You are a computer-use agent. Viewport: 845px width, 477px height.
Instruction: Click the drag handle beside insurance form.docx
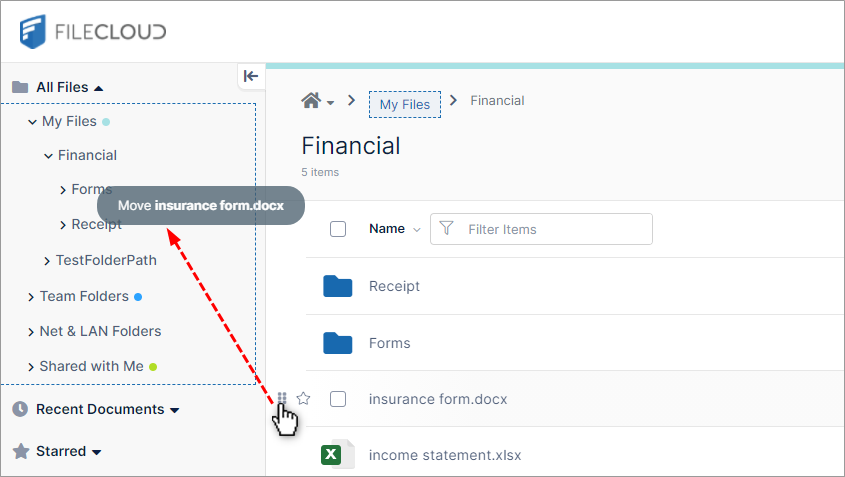click(282, 398)
